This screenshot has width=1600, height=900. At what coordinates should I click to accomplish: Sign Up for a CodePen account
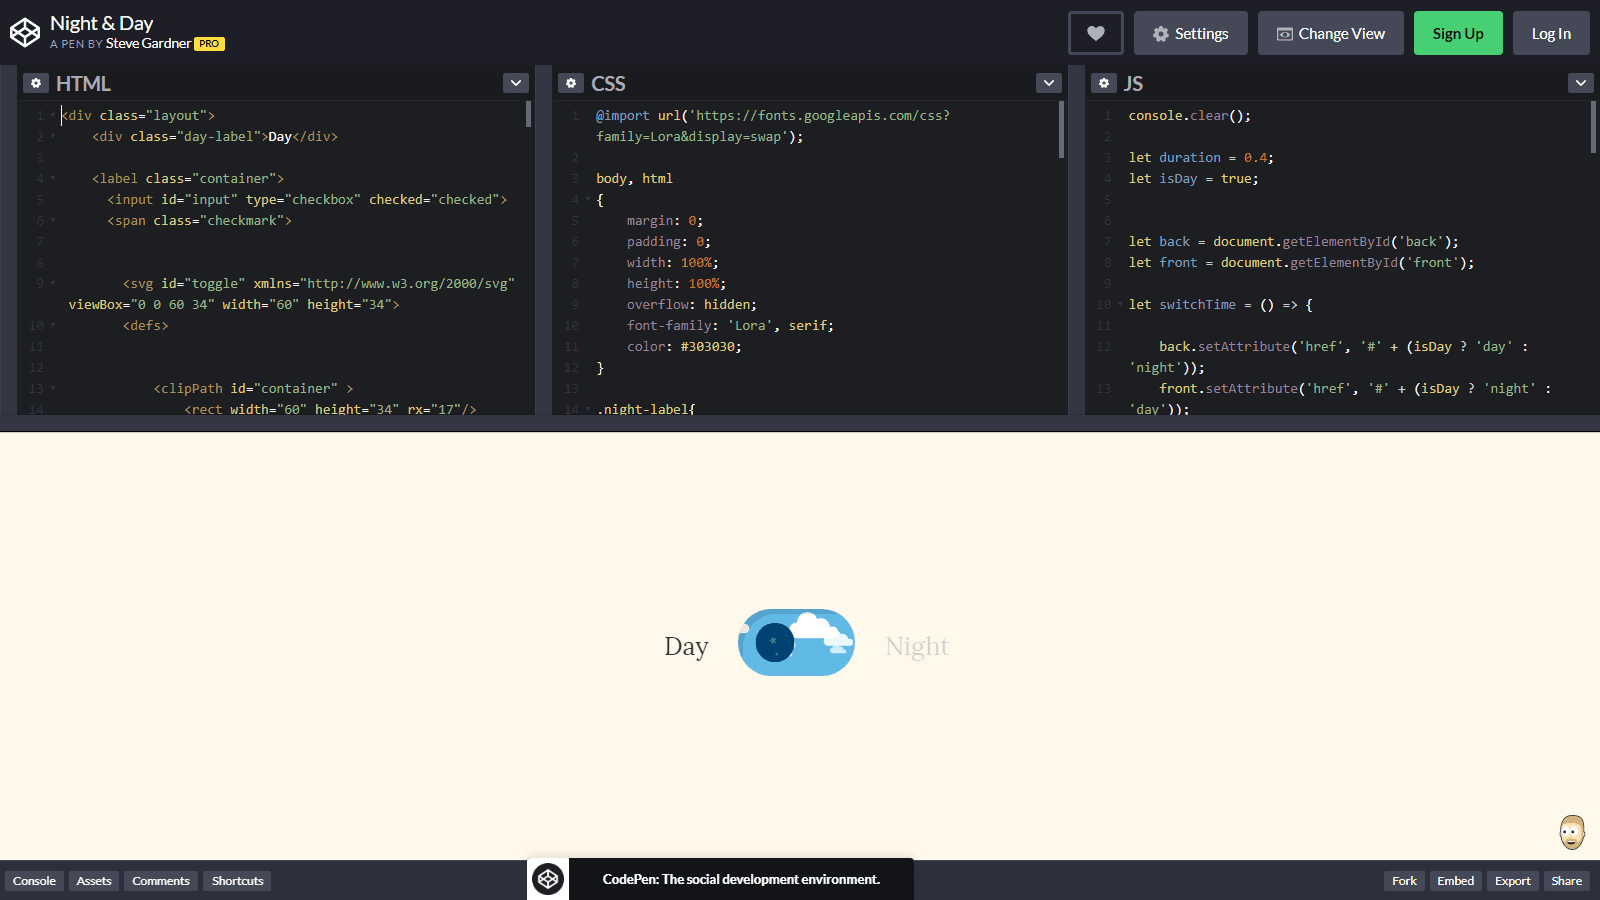coord(1458,32)
